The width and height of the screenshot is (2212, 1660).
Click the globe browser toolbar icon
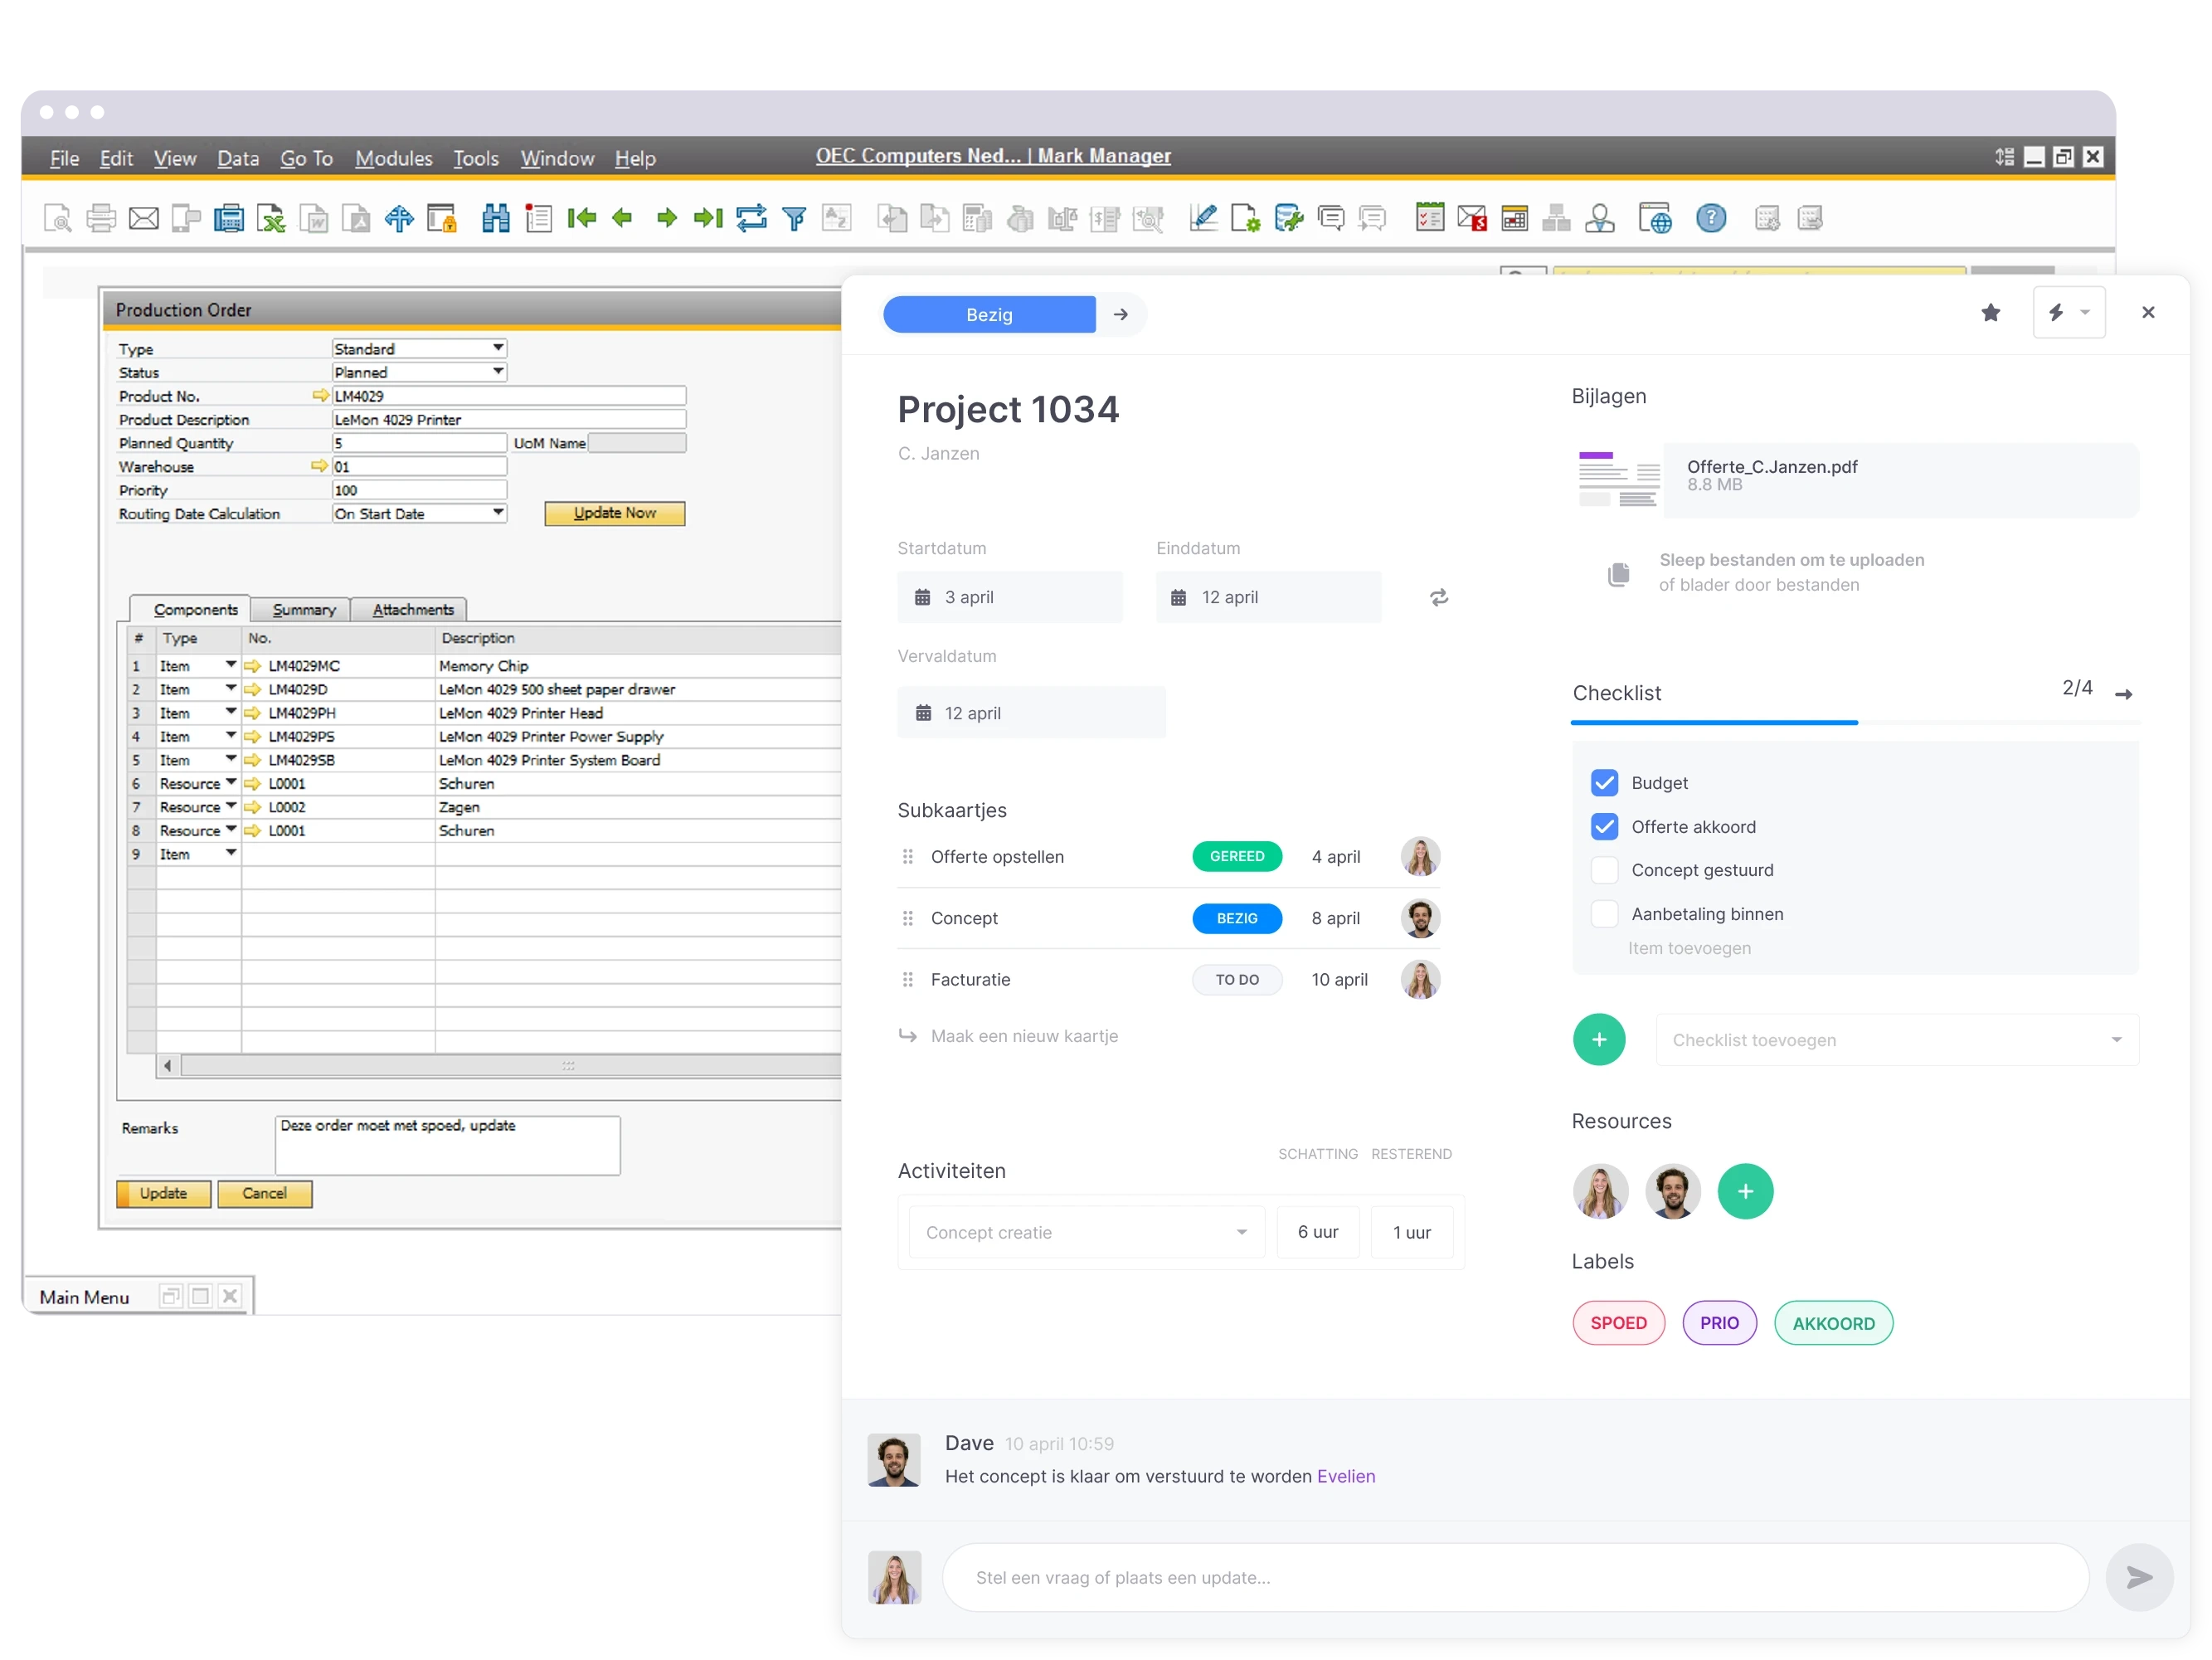coord(1655,218)
